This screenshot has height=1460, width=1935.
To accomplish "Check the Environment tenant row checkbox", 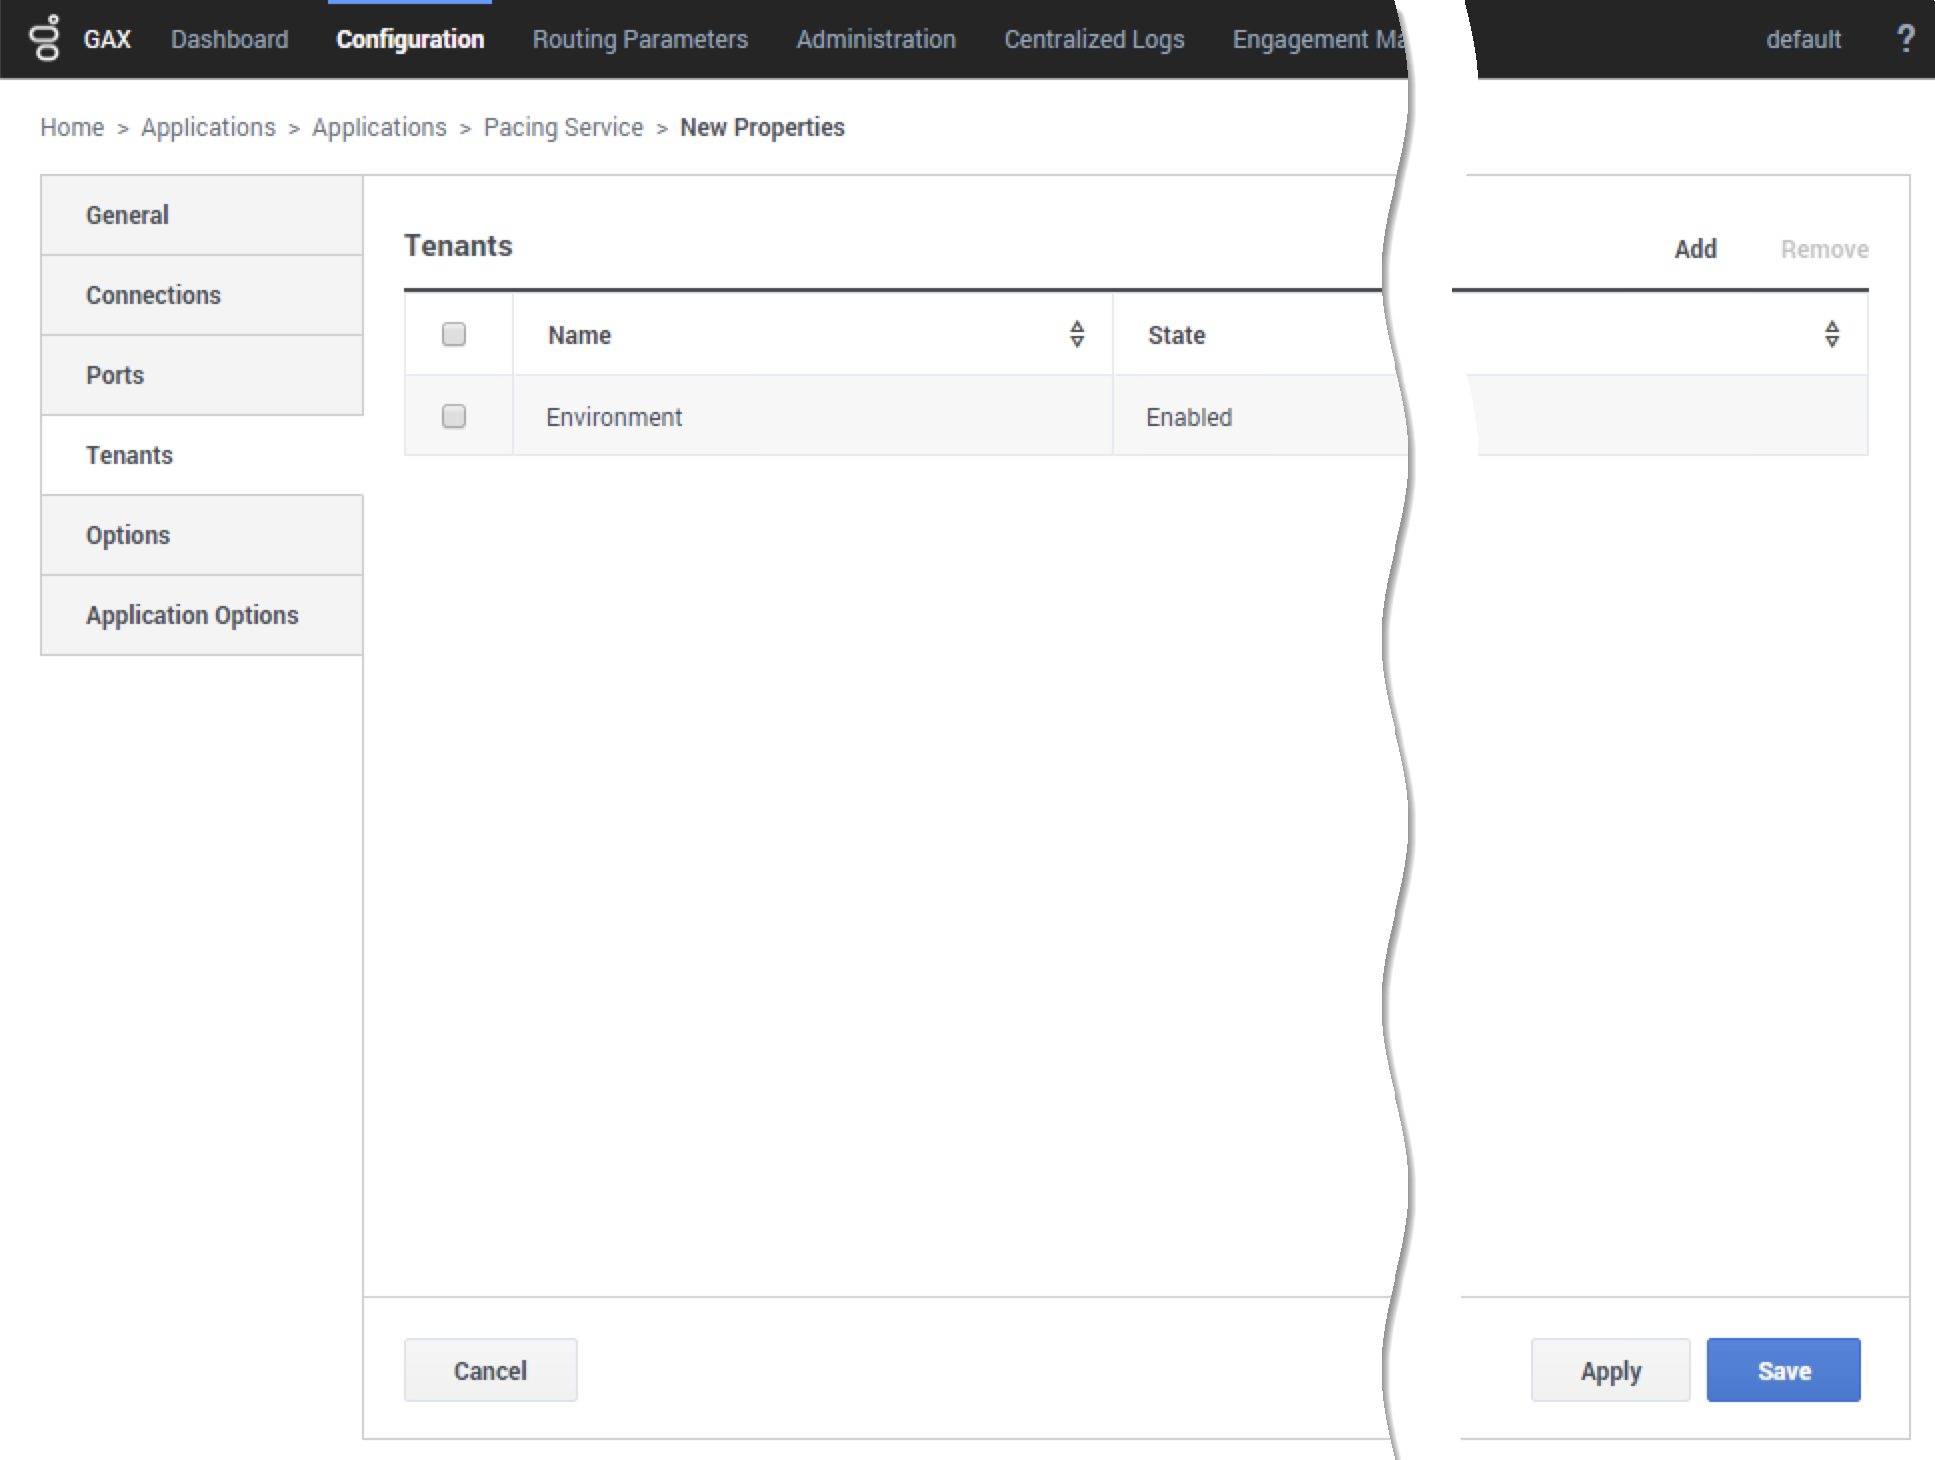I will click(454, 416).
